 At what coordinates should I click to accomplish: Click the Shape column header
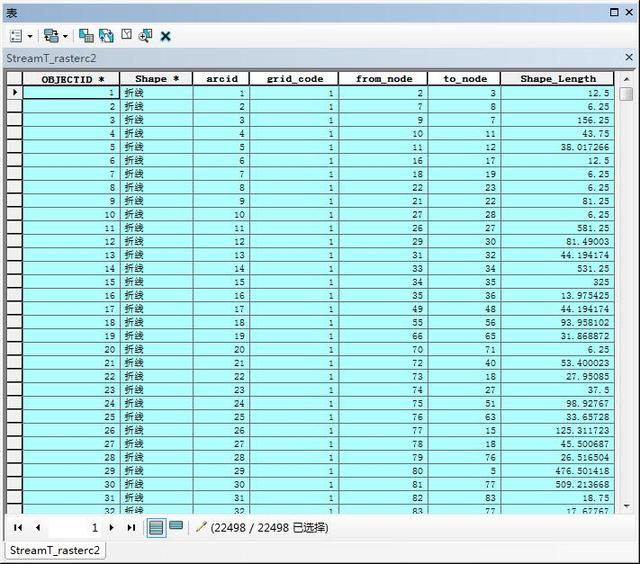tap(156, 79)
